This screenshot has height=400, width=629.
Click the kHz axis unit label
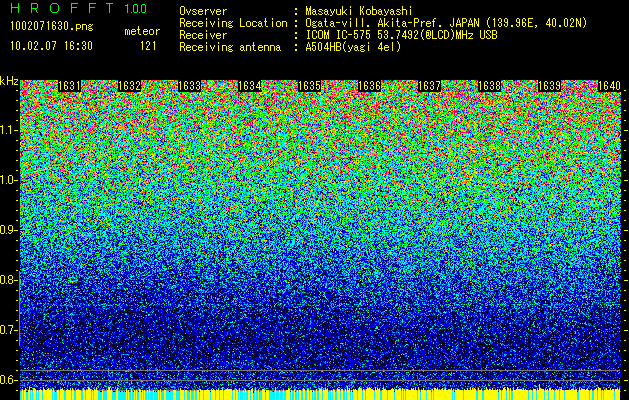[9, 81]
